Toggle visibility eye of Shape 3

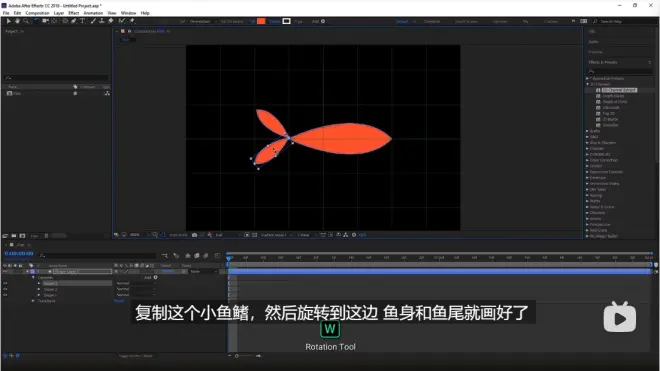pyautogui.click(x=5, y=283)
